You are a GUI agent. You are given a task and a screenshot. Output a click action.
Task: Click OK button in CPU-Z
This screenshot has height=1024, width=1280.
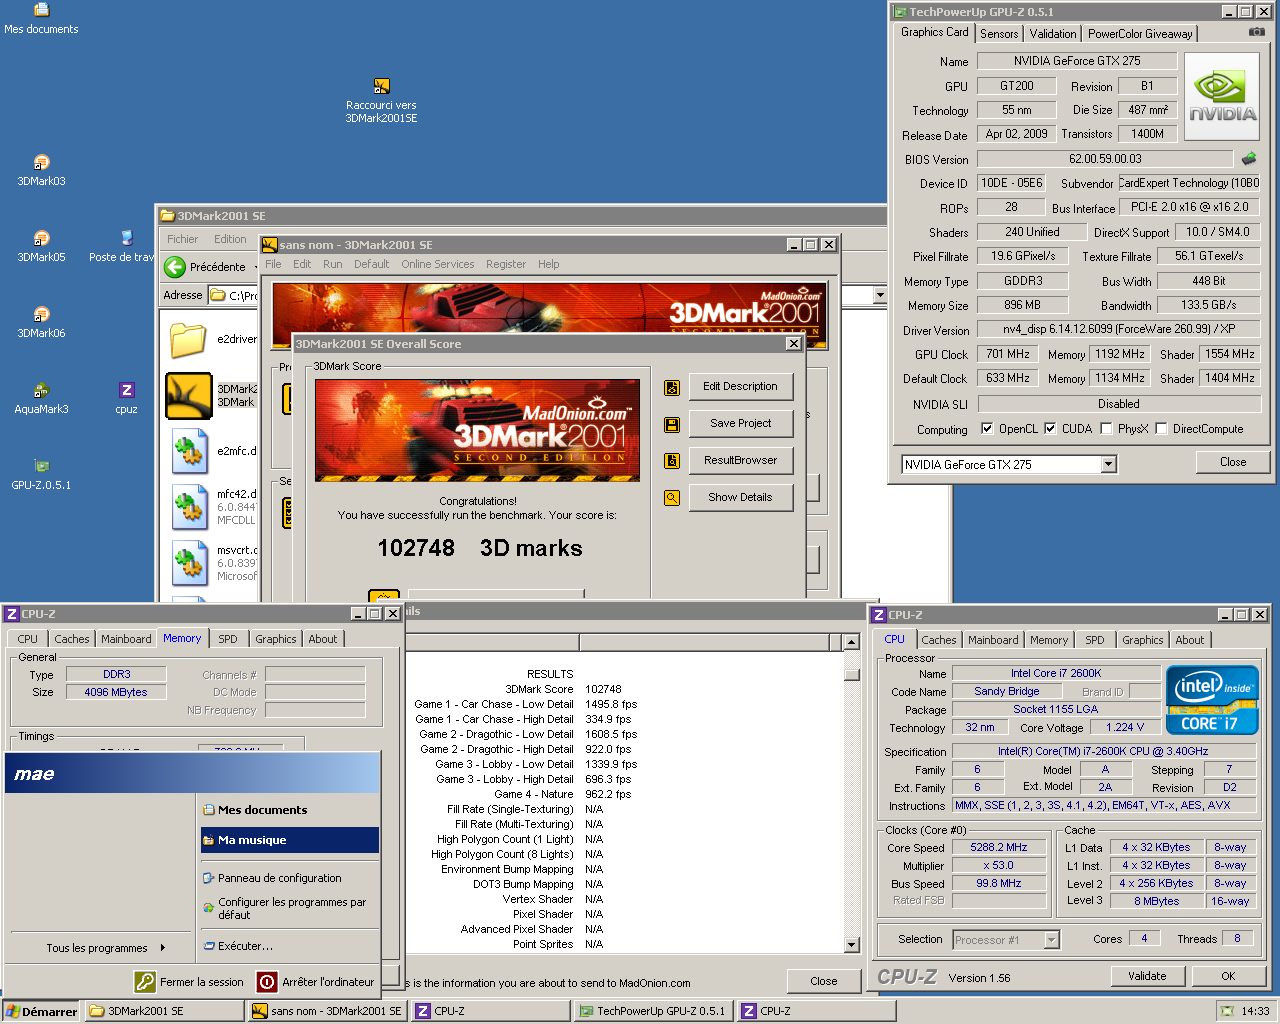[1228, 976]
